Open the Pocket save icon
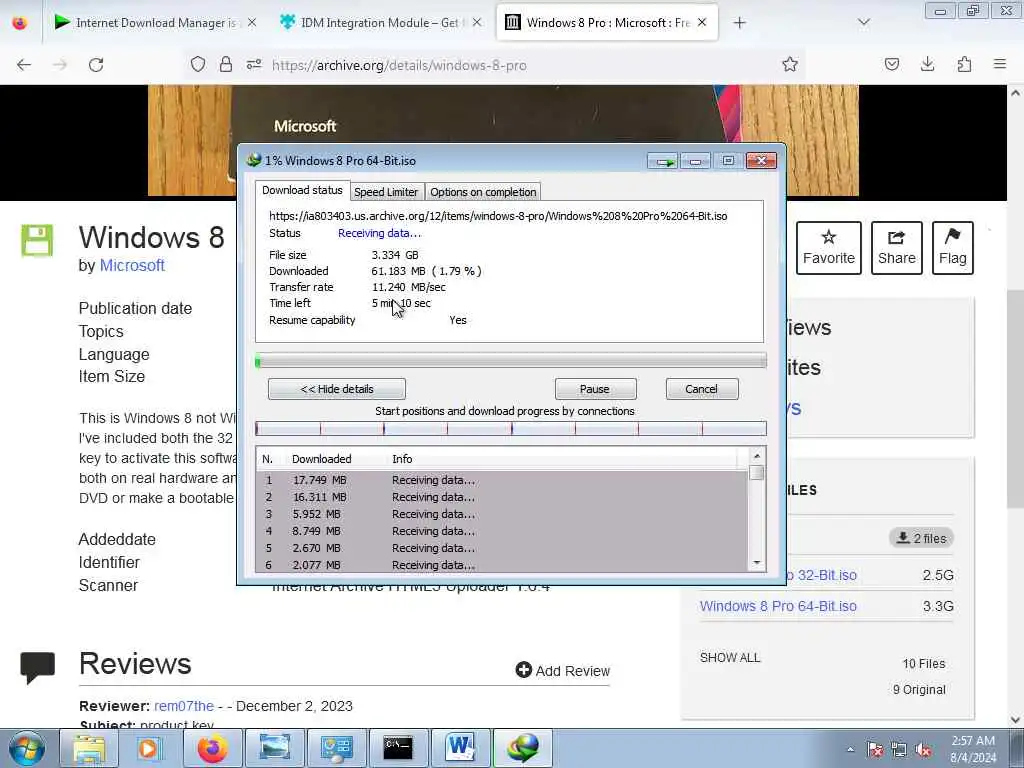Image resolution: width=1024 pixels, height=768 pixels. pos(891,64)
